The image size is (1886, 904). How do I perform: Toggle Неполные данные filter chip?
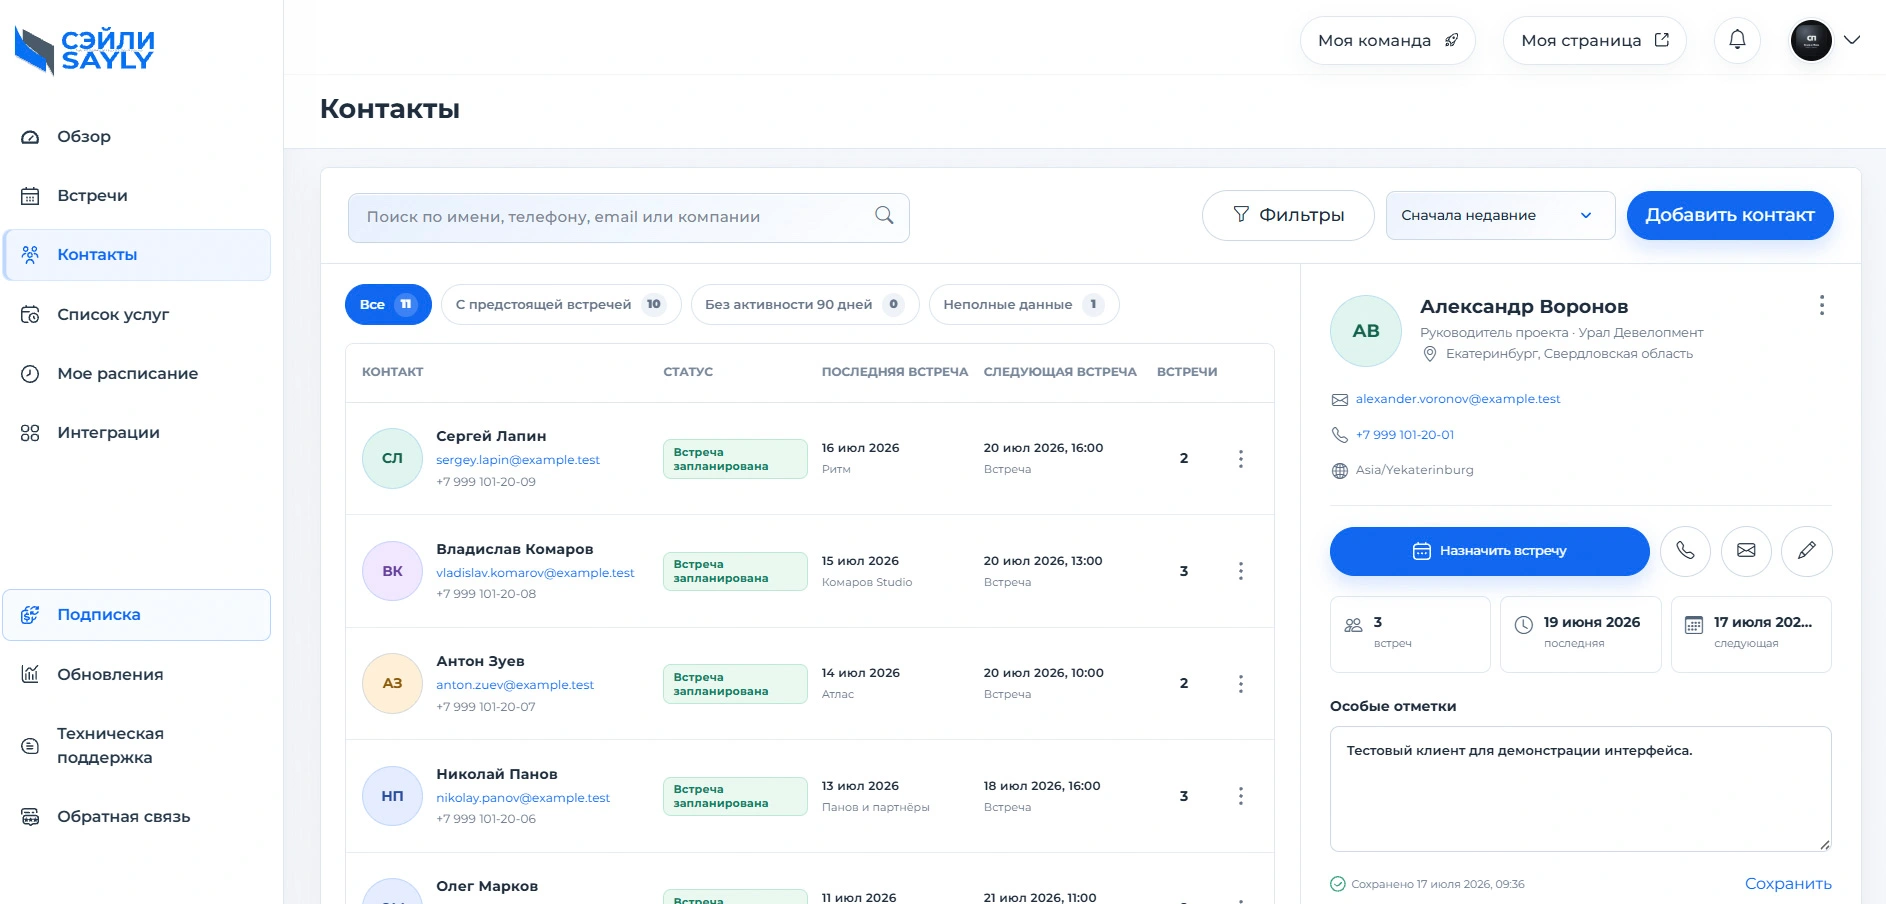[1024, 305]
